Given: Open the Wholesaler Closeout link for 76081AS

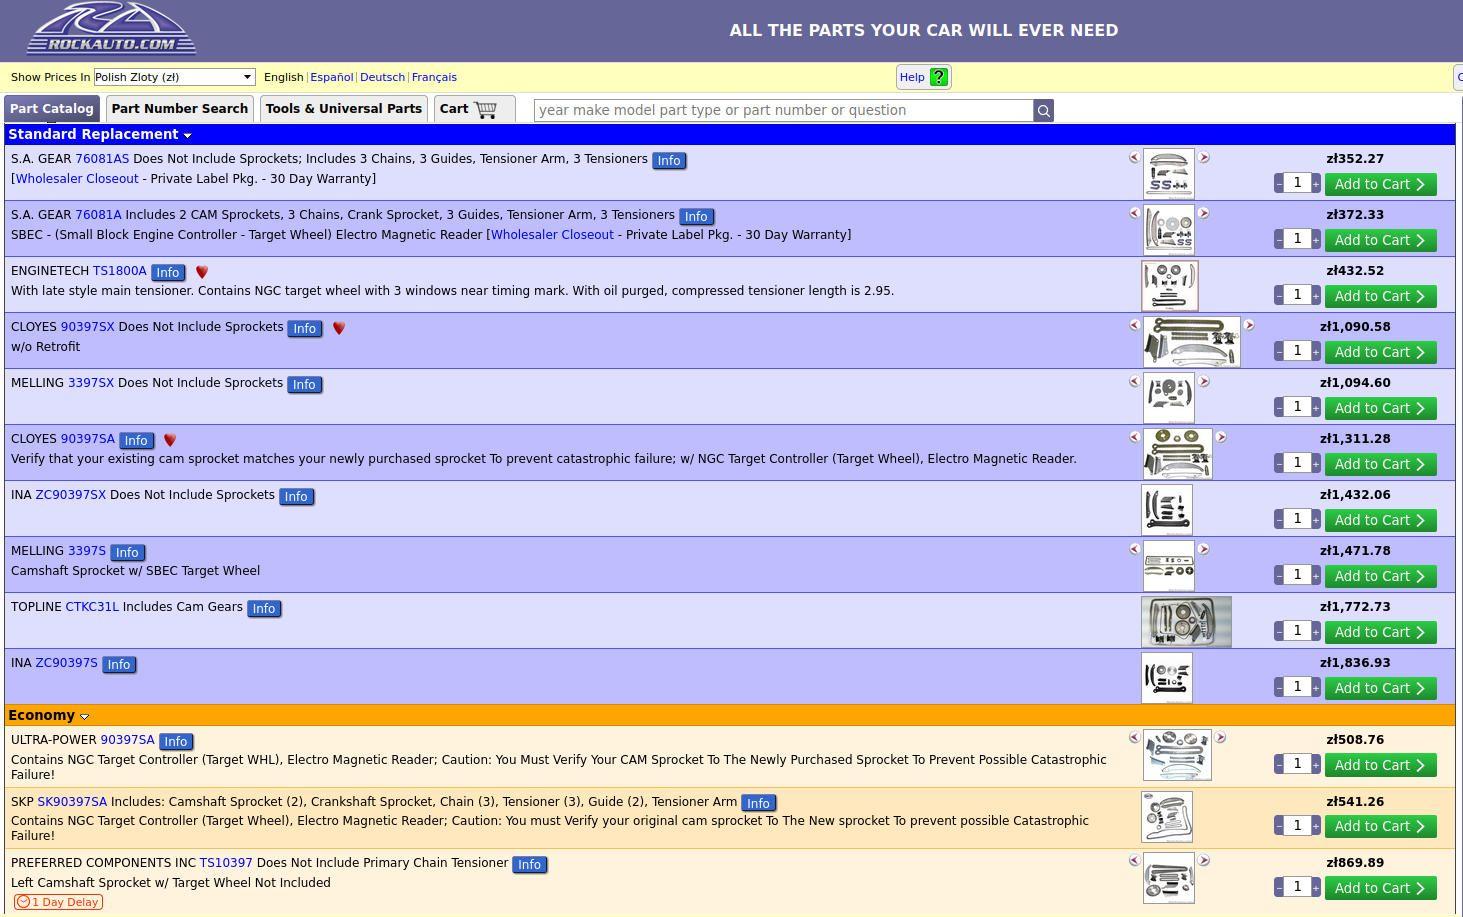Looking at the screenshot, I should 77,179.
